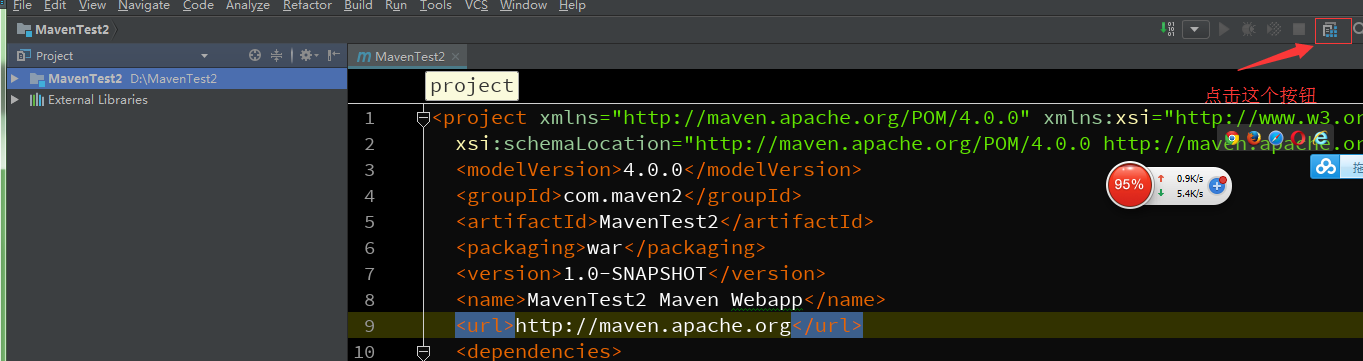This screenshot has height=361, width=1363.
Task: Close the MavenTest2 editor tab
Action: (x=456, y=57)
